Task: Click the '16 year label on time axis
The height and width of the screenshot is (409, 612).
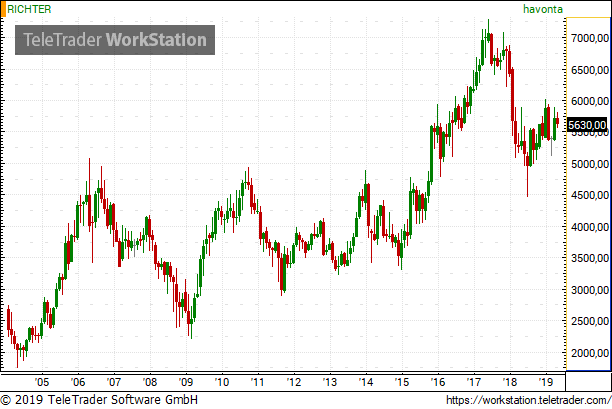Action: click(x=438, y=382)
